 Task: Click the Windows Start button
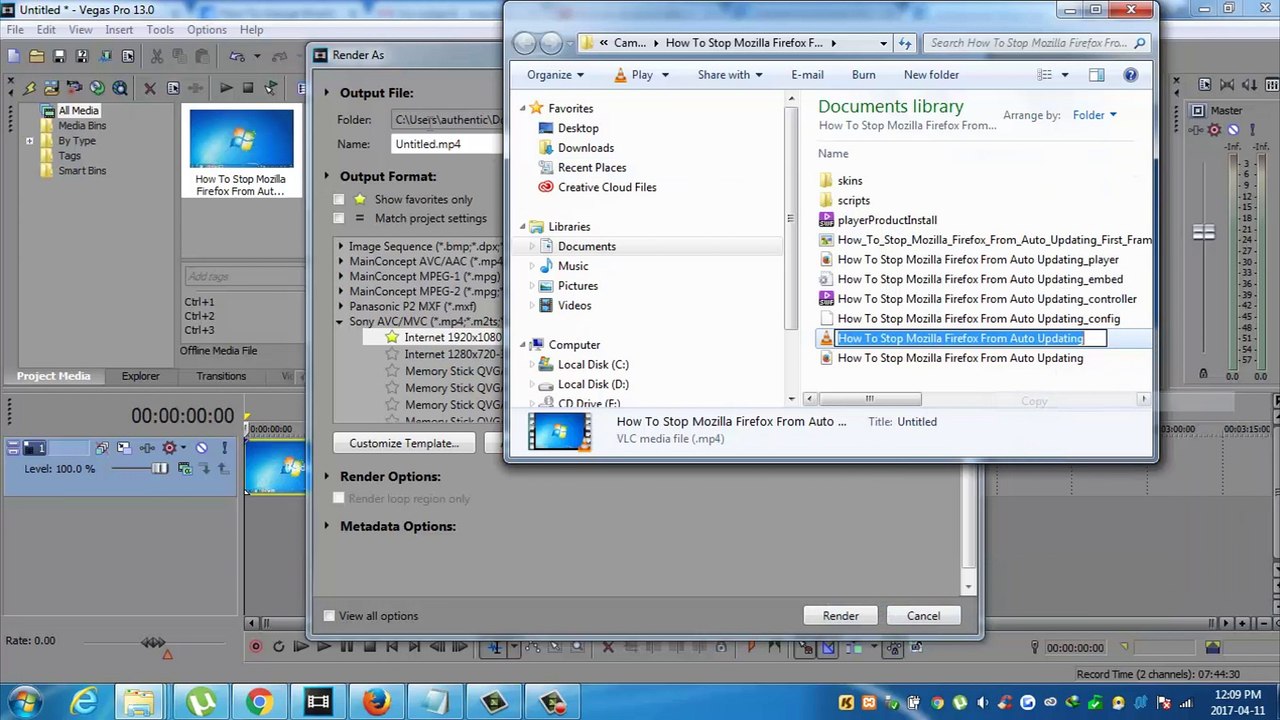[x=25, y=702]
